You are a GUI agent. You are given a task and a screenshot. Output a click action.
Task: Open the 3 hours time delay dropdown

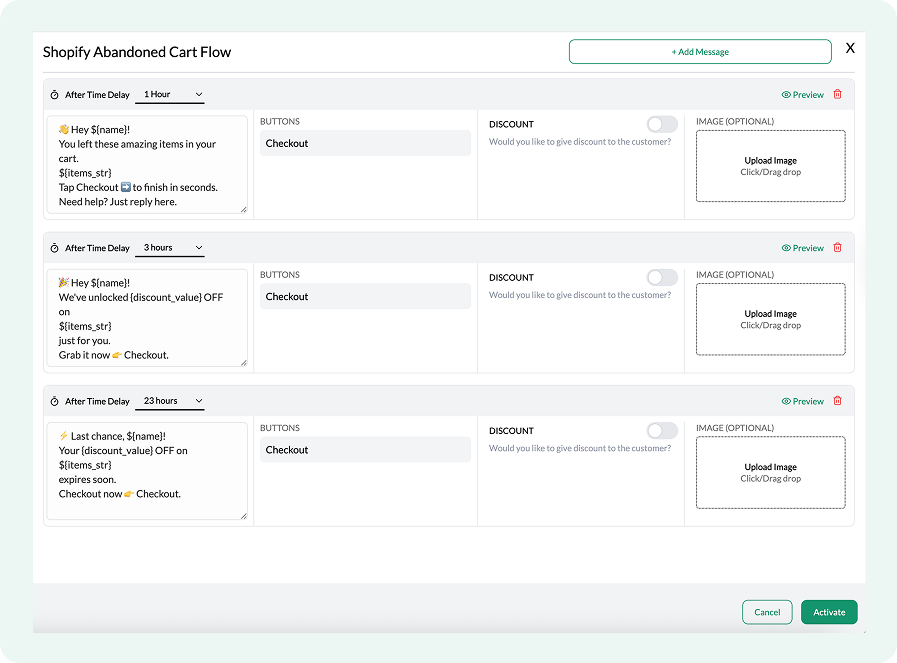coord(170,248)
